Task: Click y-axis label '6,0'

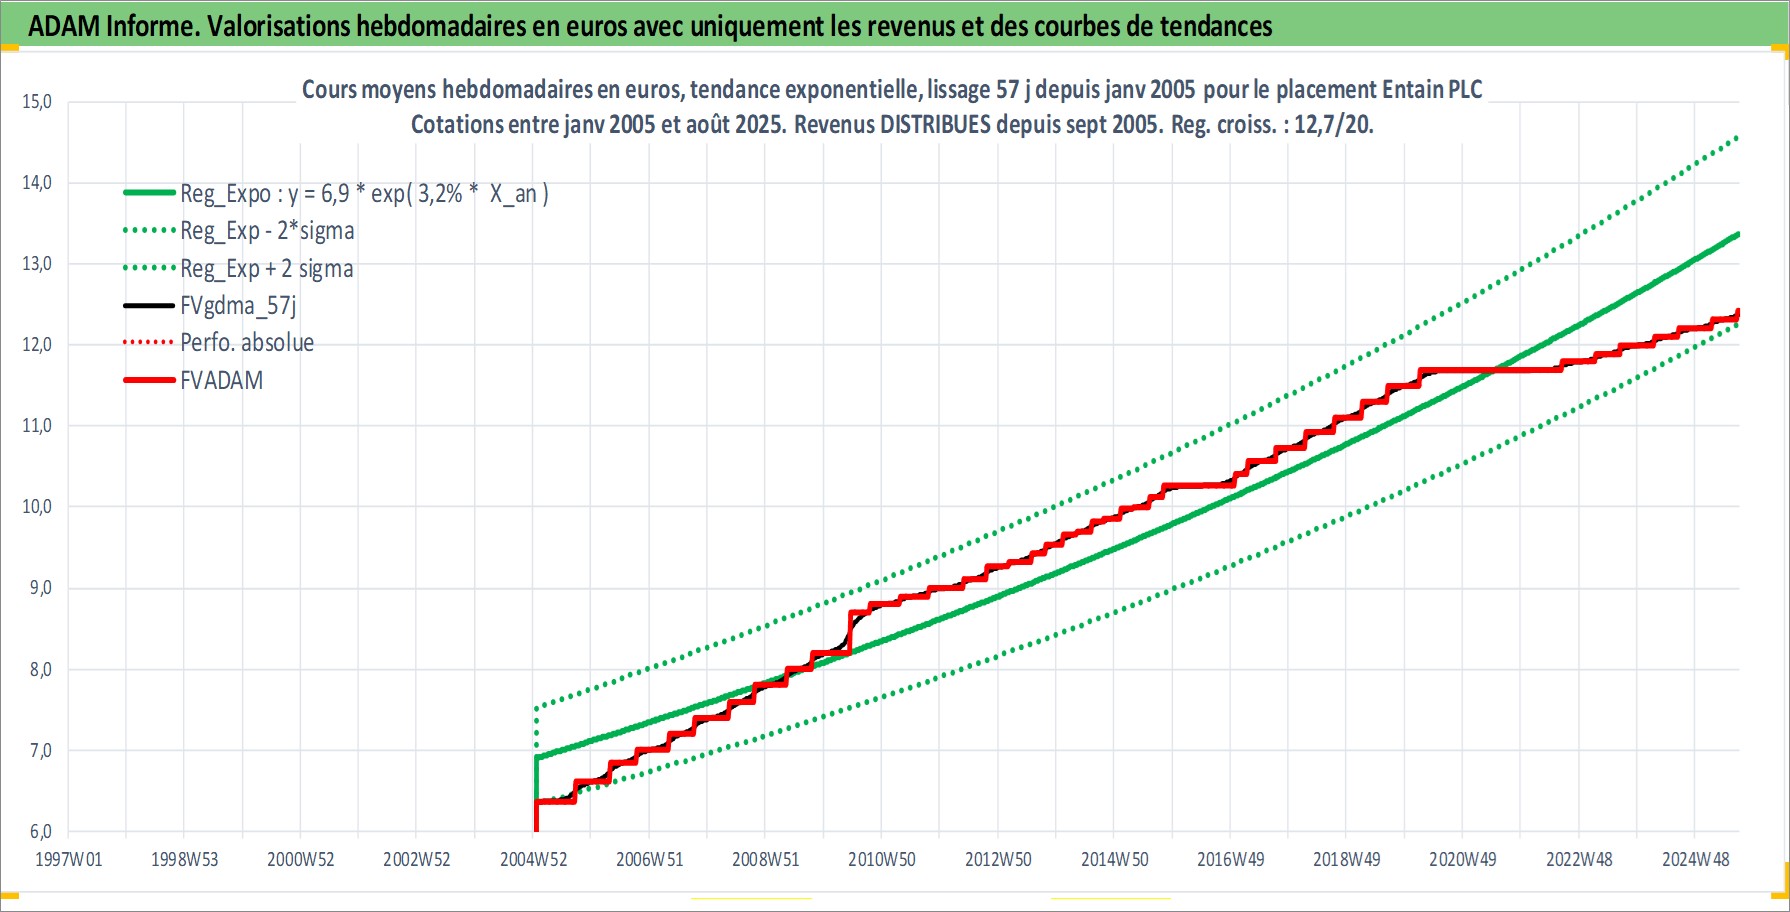Action: coord(41,832)
